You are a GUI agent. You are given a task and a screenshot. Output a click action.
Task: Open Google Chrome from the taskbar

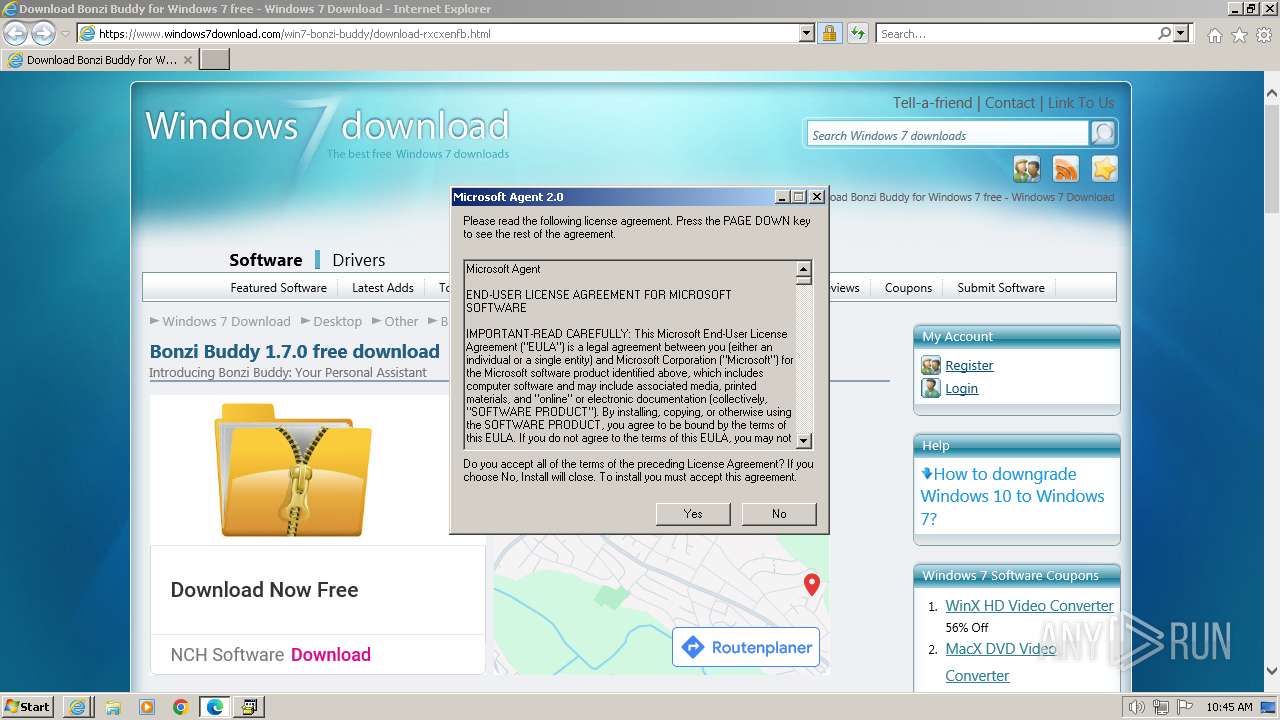coord(181,707)
